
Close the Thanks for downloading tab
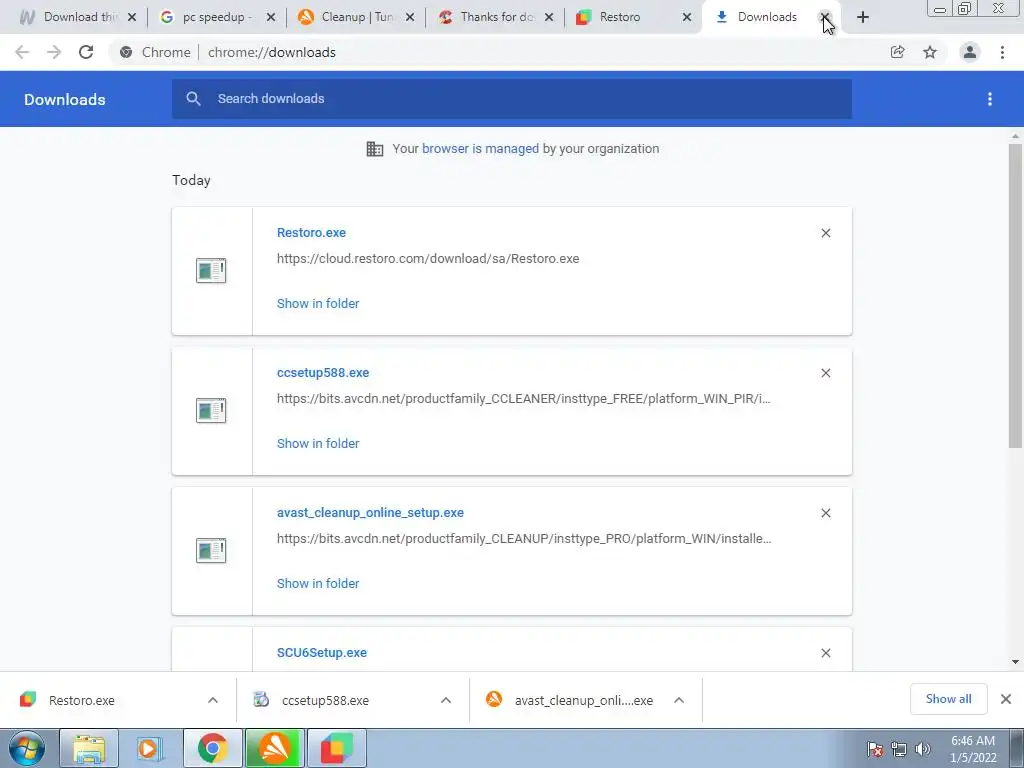tap(549, 18)
